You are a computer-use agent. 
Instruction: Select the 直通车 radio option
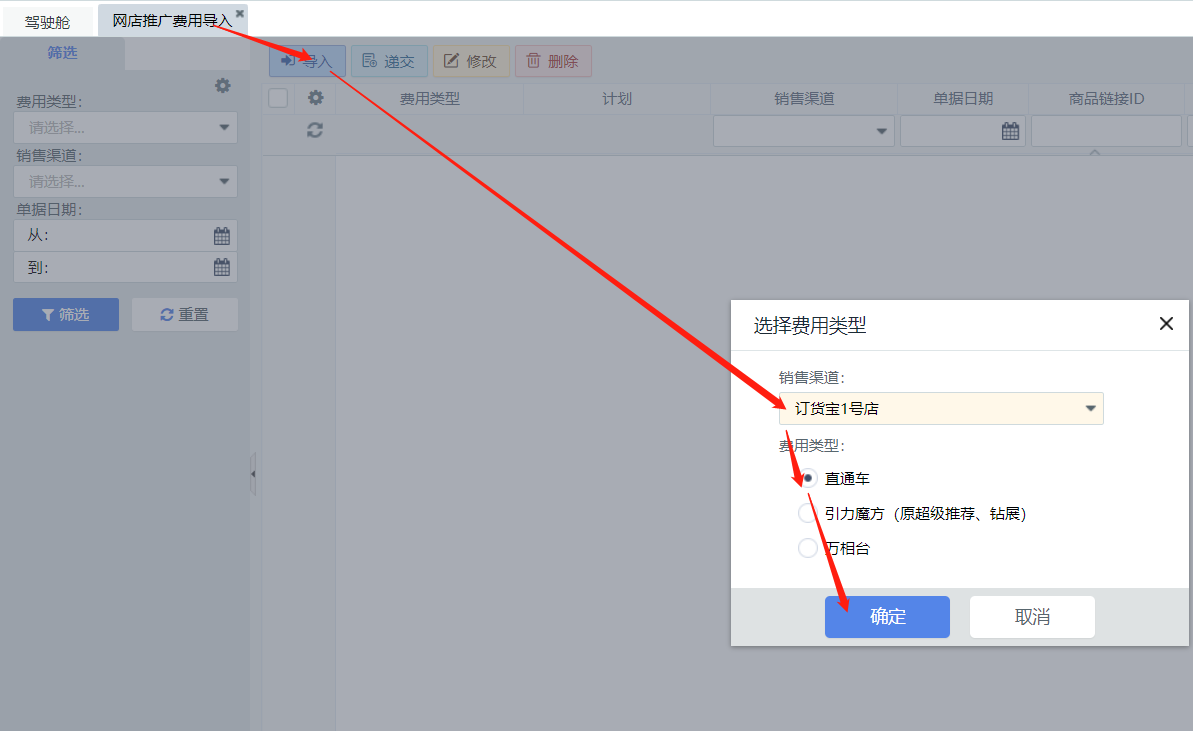[x=808, y=479]
